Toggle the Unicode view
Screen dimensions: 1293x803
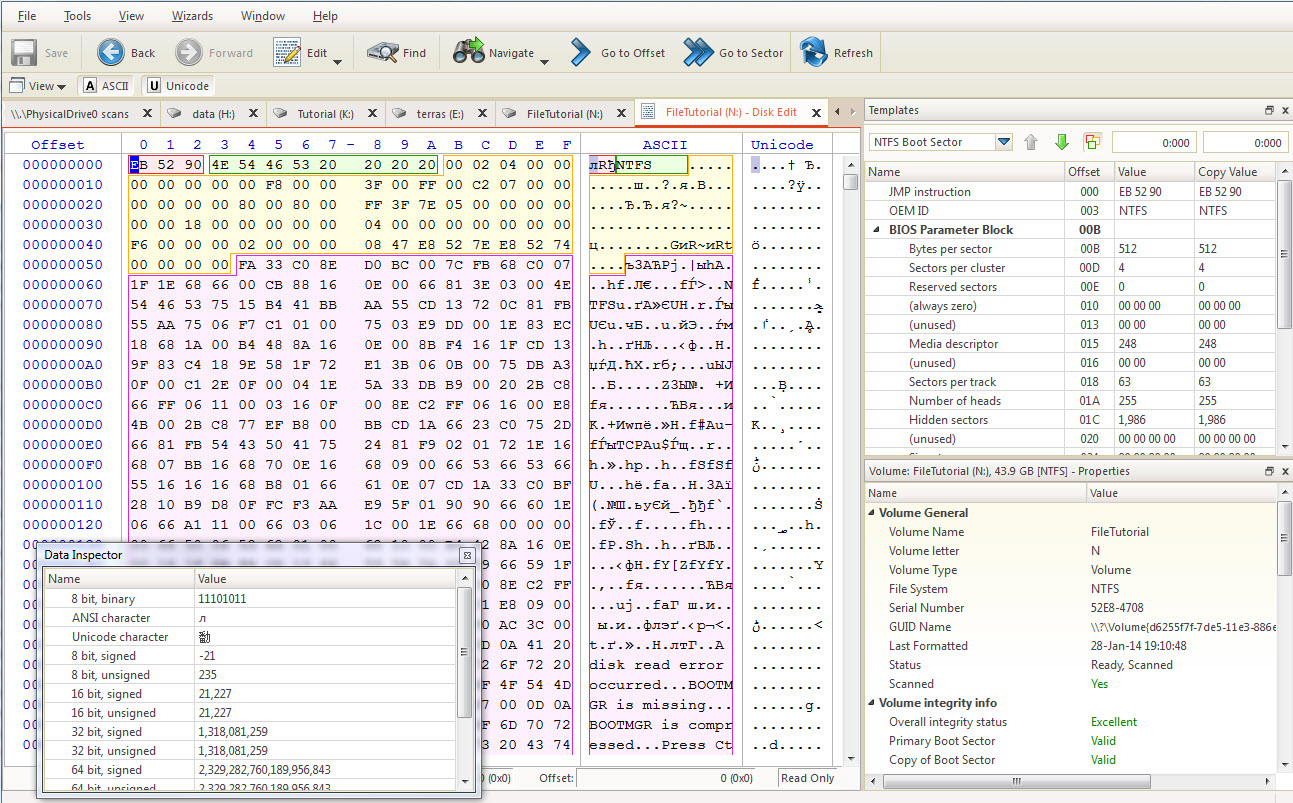tap(177, 86)
